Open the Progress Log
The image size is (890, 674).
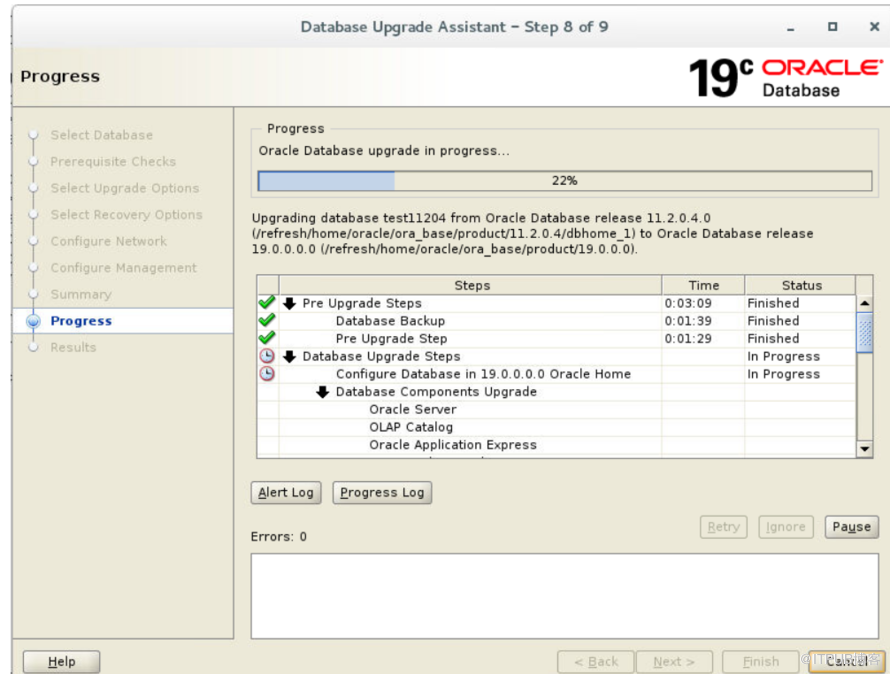pos(382,492)
